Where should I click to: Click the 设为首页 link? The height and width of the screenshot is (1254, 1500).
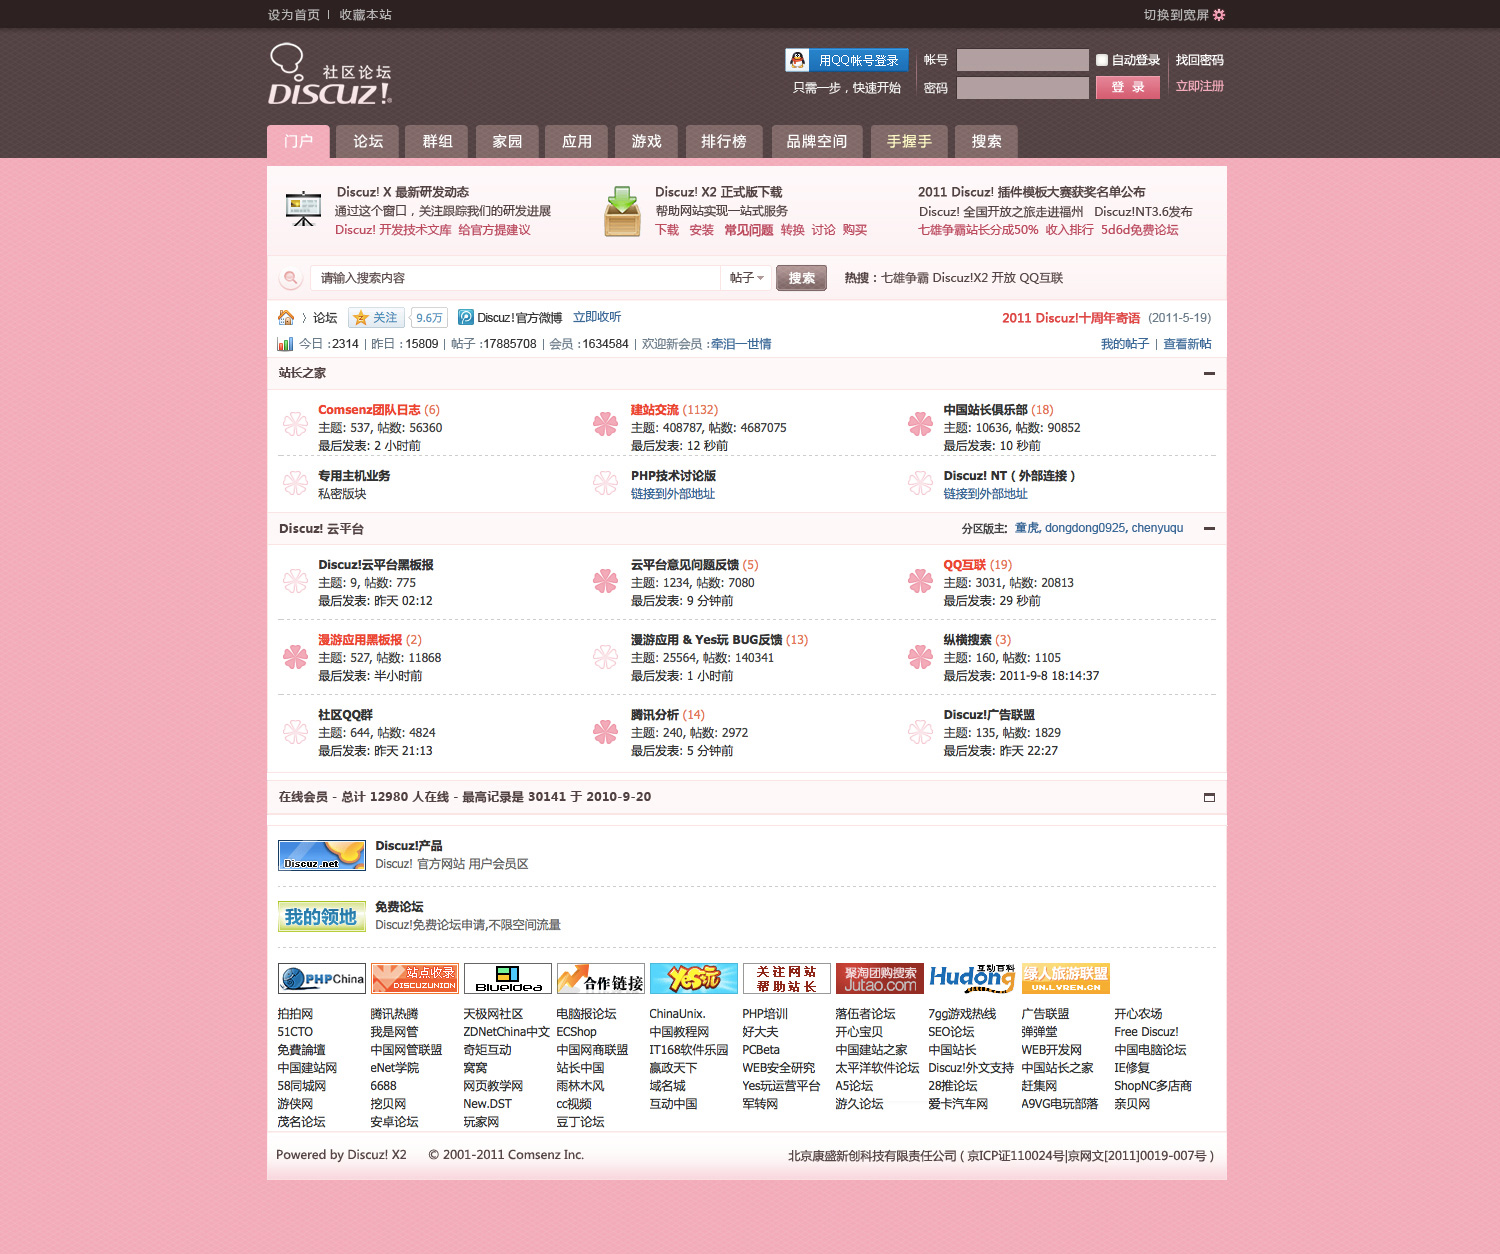click(x=294, y=15)
